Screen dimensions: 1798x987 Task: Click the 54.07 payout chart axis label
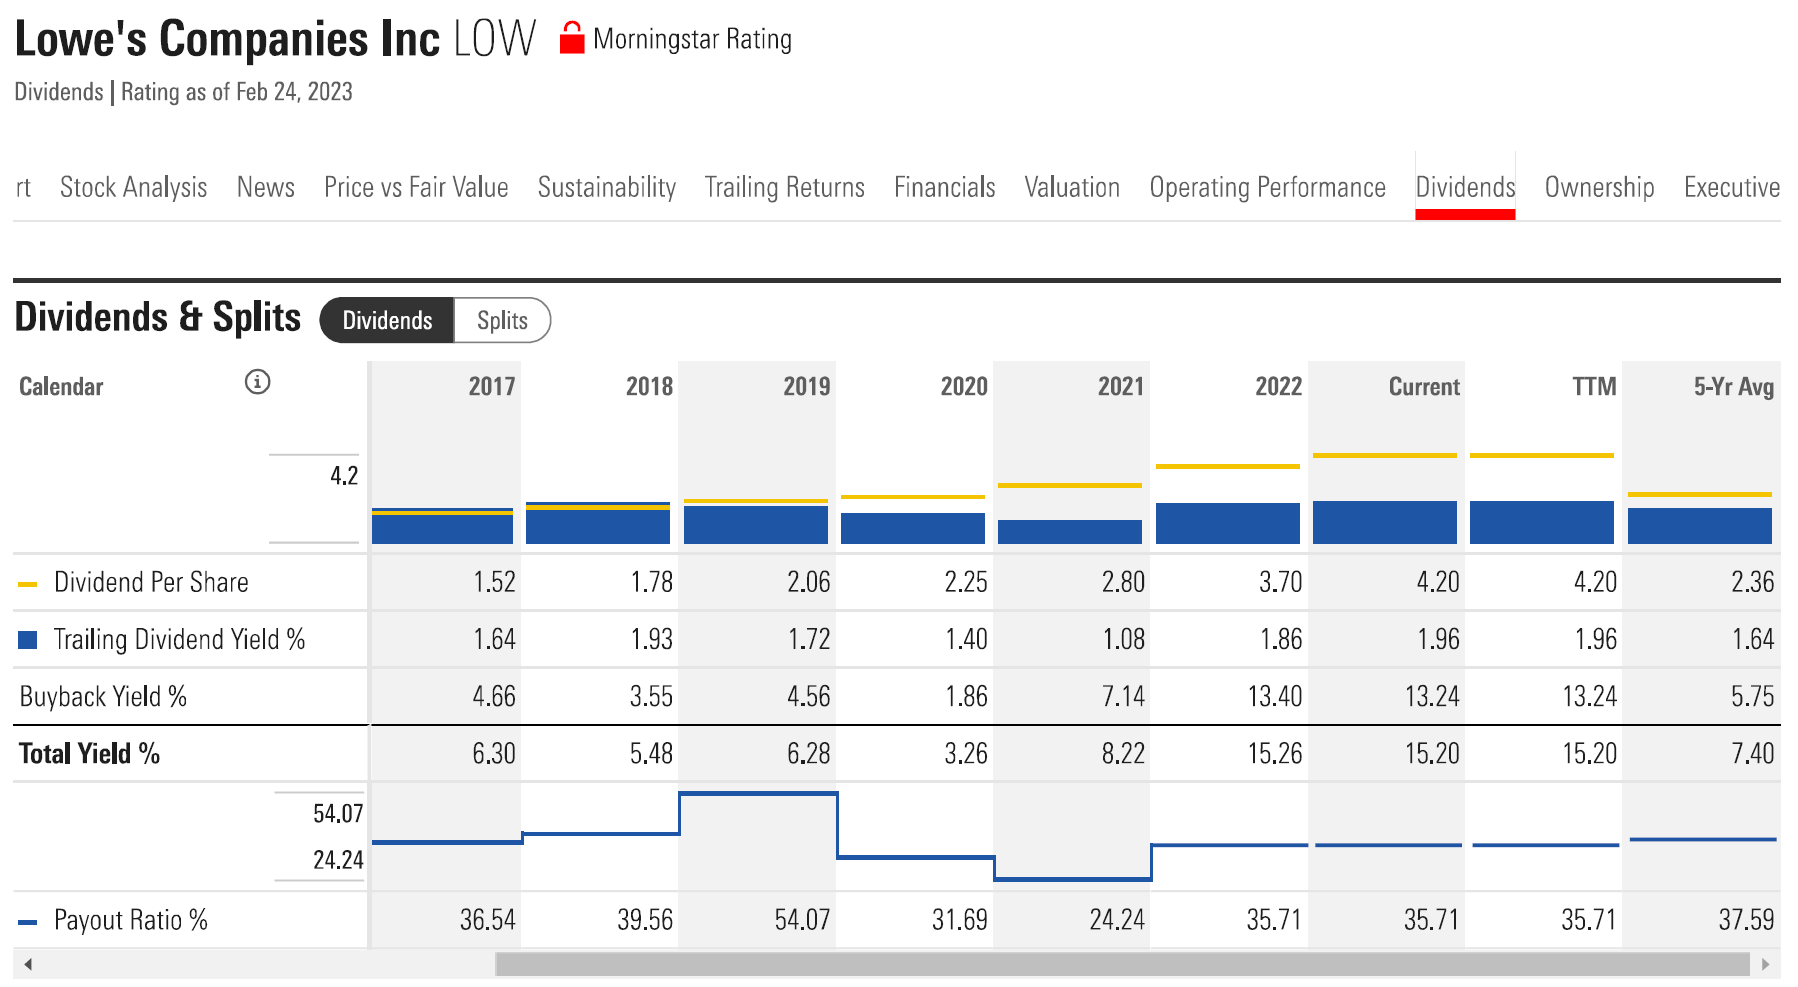click(x=338, y=813)
